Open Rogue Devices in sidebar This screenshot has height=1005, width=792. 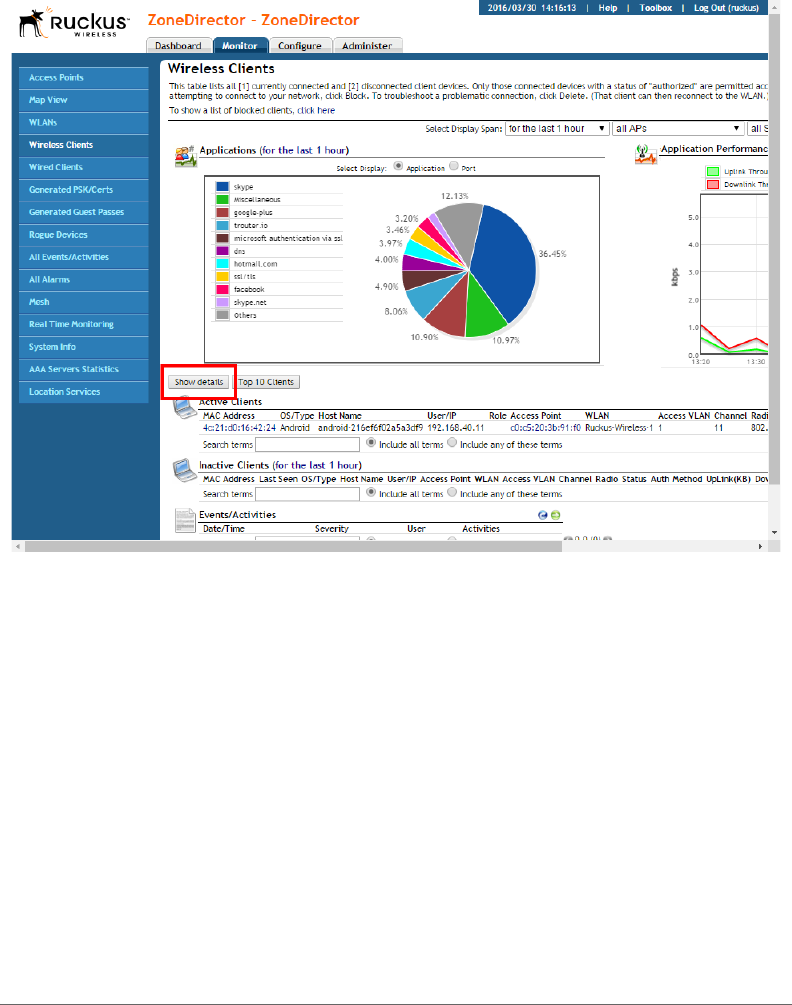tap(84, 235)
